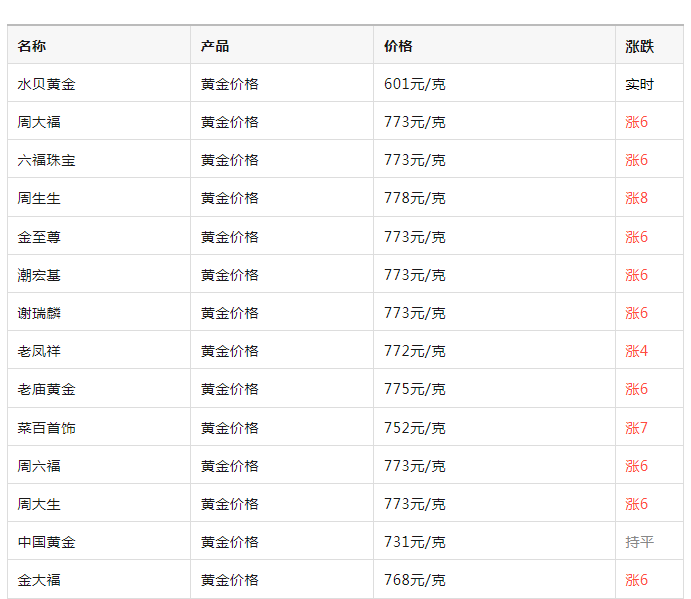Select the 778元/克 price cell
Image resolution: width=691 pixels, height=599 pixels.
(x=415, y=198)
